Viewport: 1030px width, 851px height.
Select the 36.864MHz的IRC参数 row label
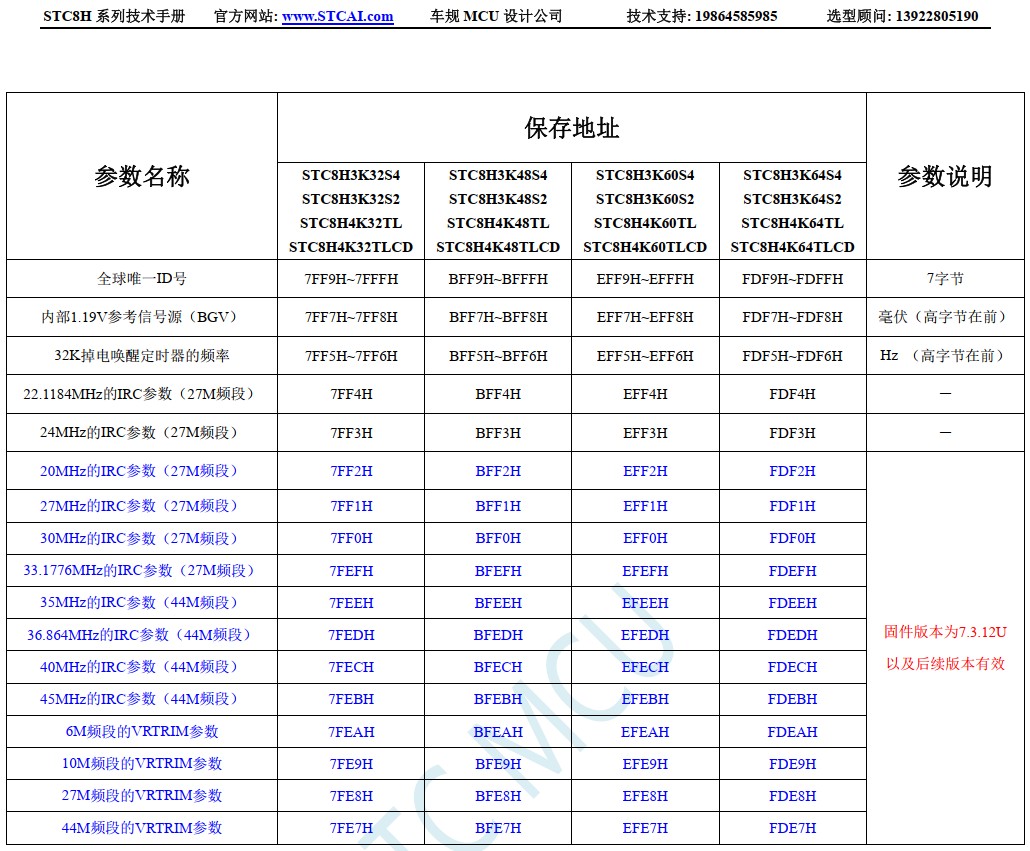(142, 635)
